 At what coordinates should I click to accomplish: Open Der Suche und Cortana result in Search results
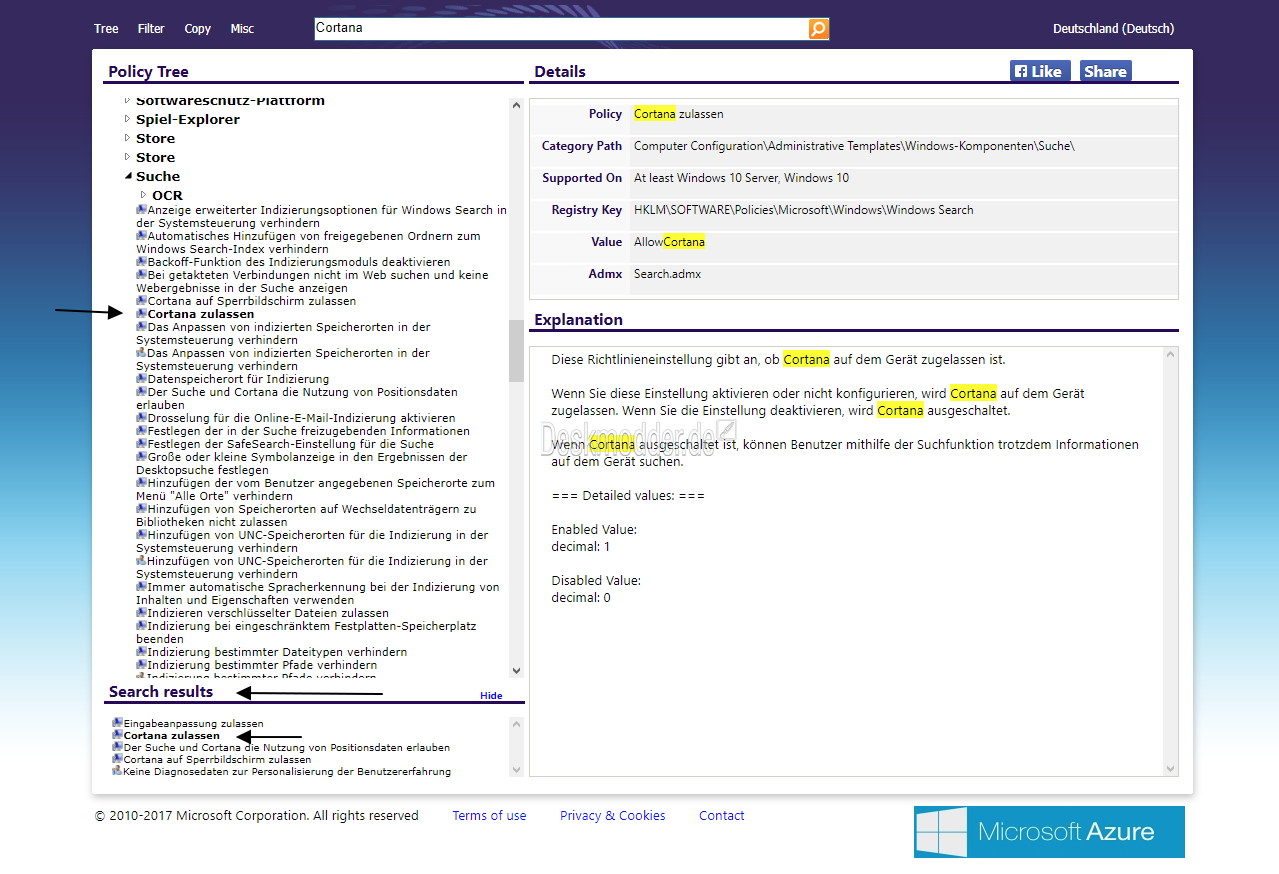point(287,747)
